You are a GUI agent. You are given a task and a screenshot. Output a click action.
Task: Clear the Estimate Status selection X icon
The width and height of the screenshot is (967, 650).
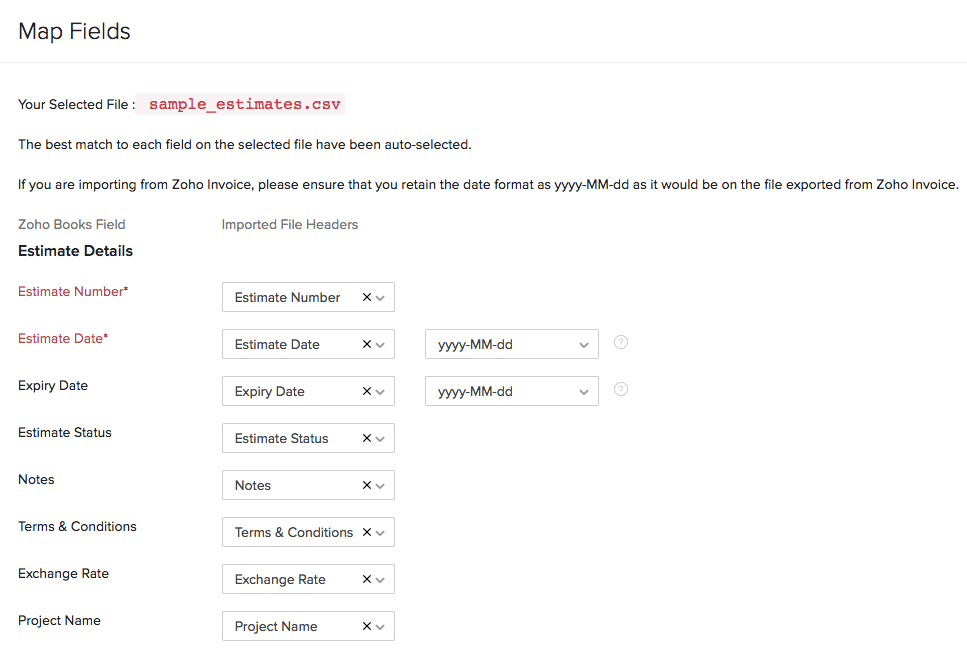click(x=367, y=438)
